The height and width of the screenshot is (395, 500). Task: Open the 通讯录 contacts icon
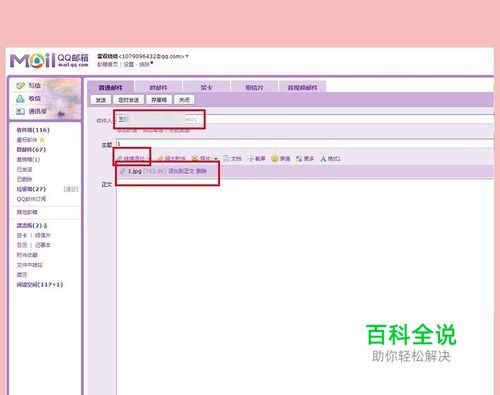(20, 111)
